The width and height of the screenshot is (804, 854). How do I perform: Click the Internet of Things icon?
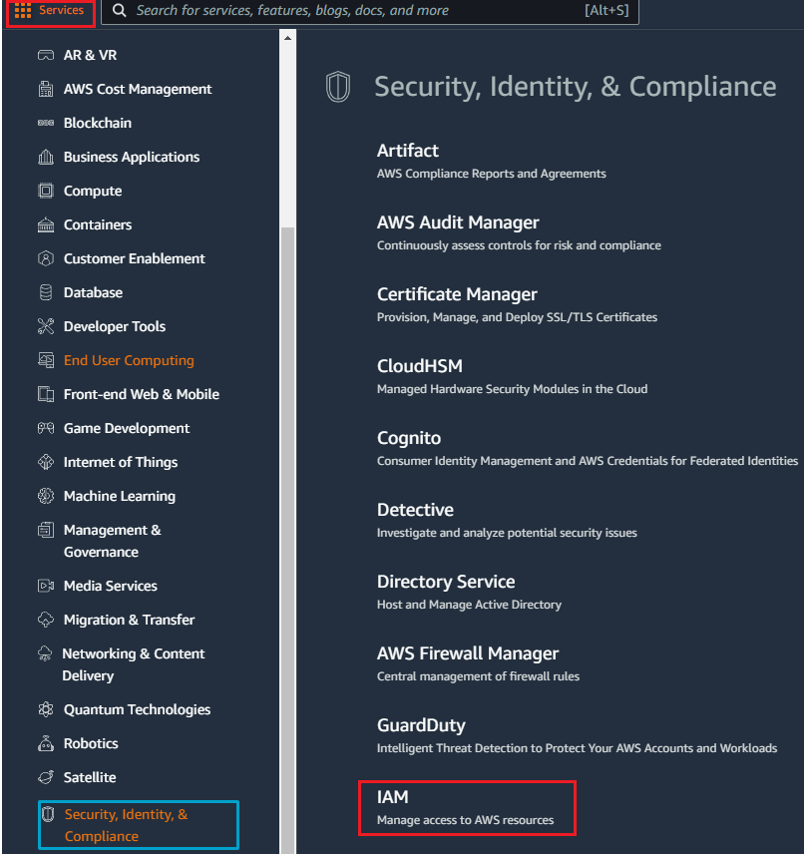coord(46,462)
